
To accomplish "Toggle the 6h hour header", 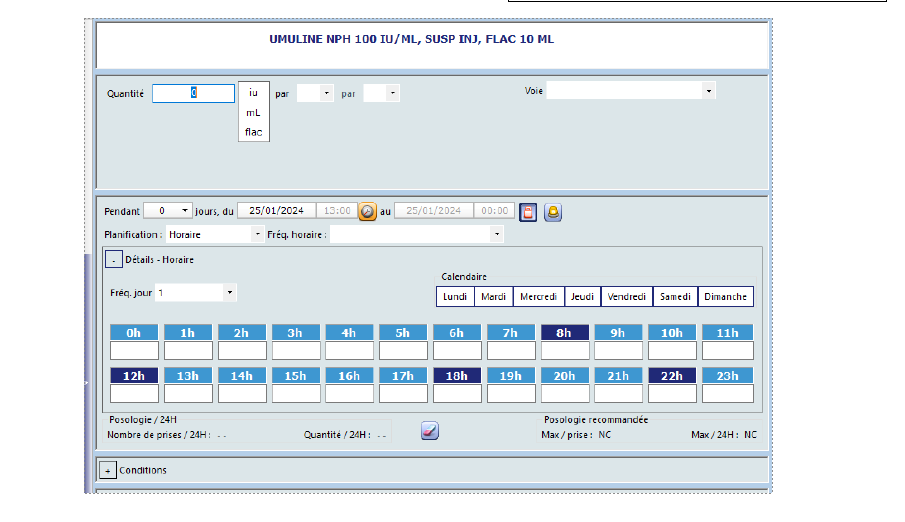I will click(x=457, y=333).
